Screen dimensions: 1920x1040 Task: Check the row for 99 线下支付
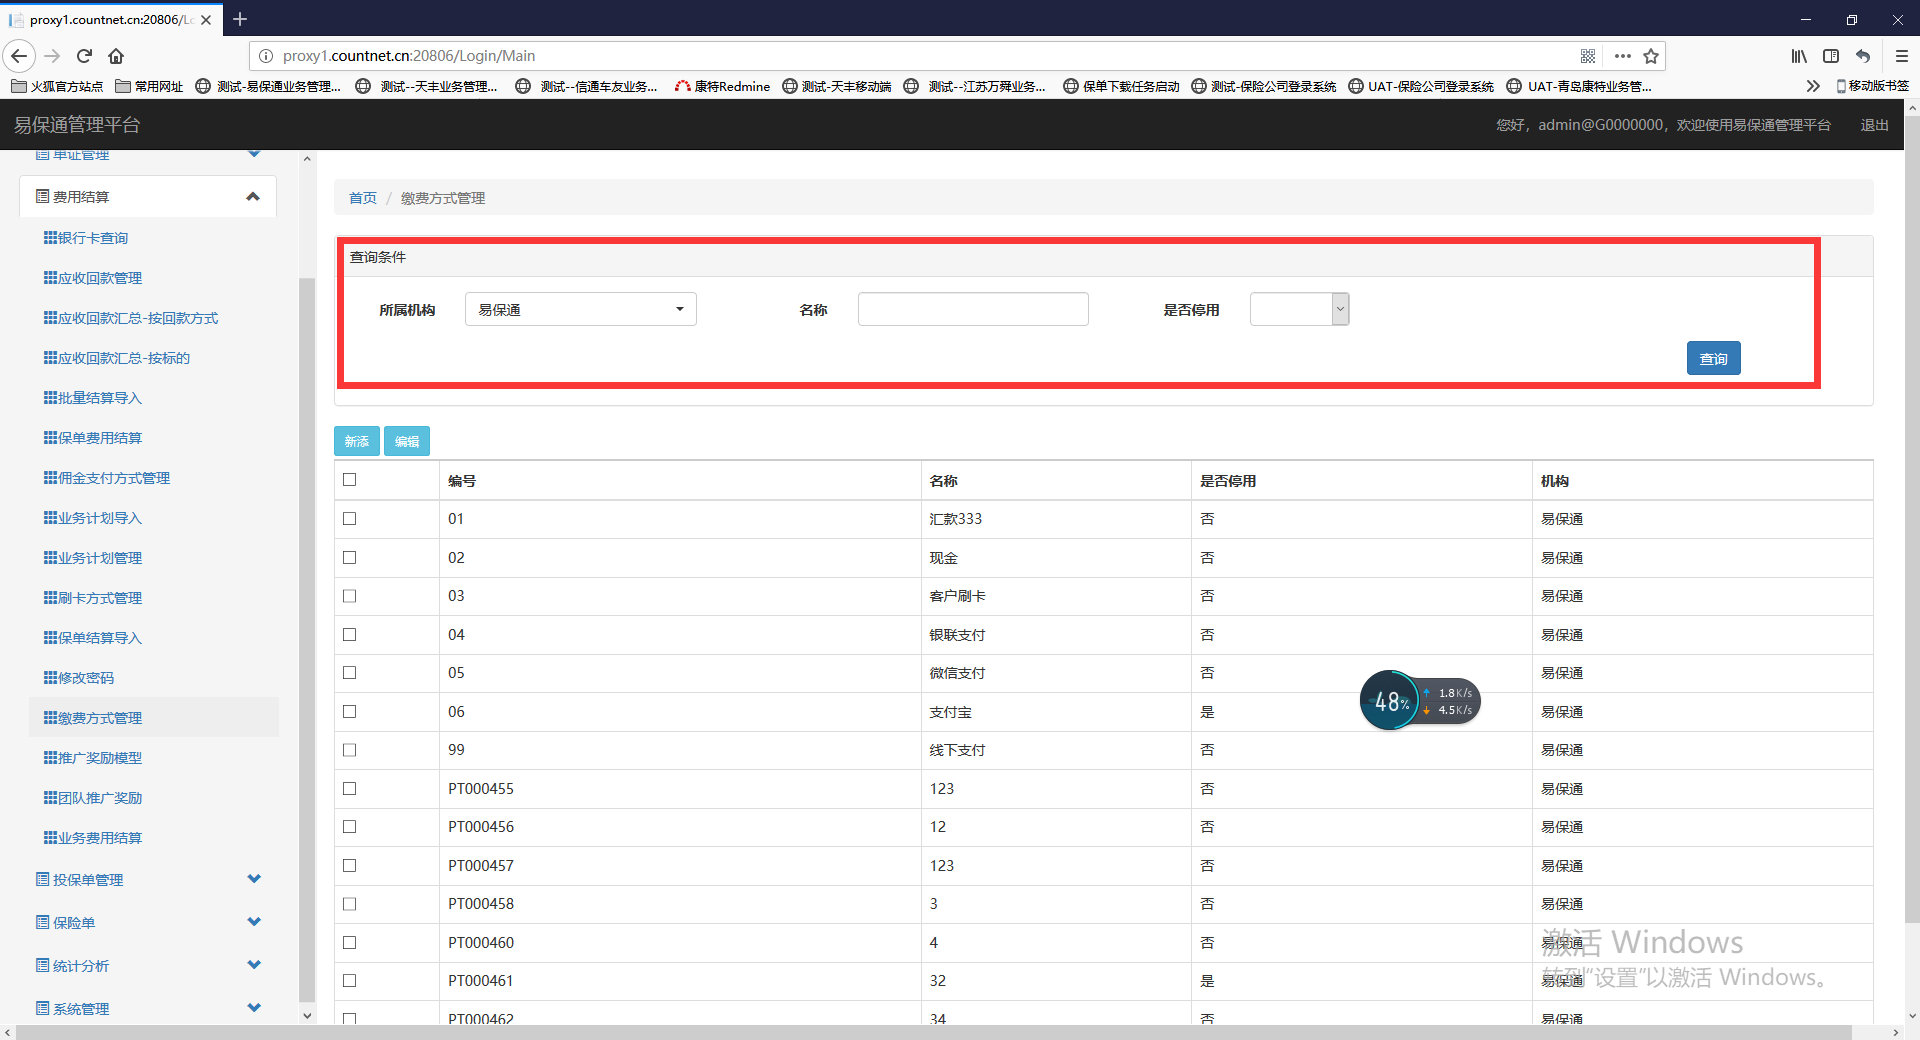coord(349,749)
